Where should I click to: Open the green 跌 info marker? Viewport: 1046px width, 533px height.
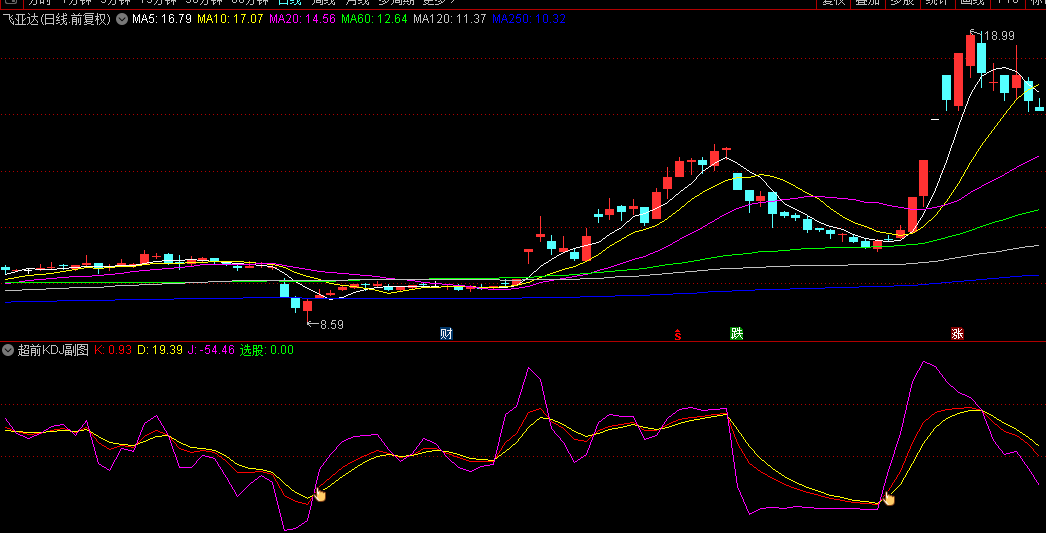point(736,334)
